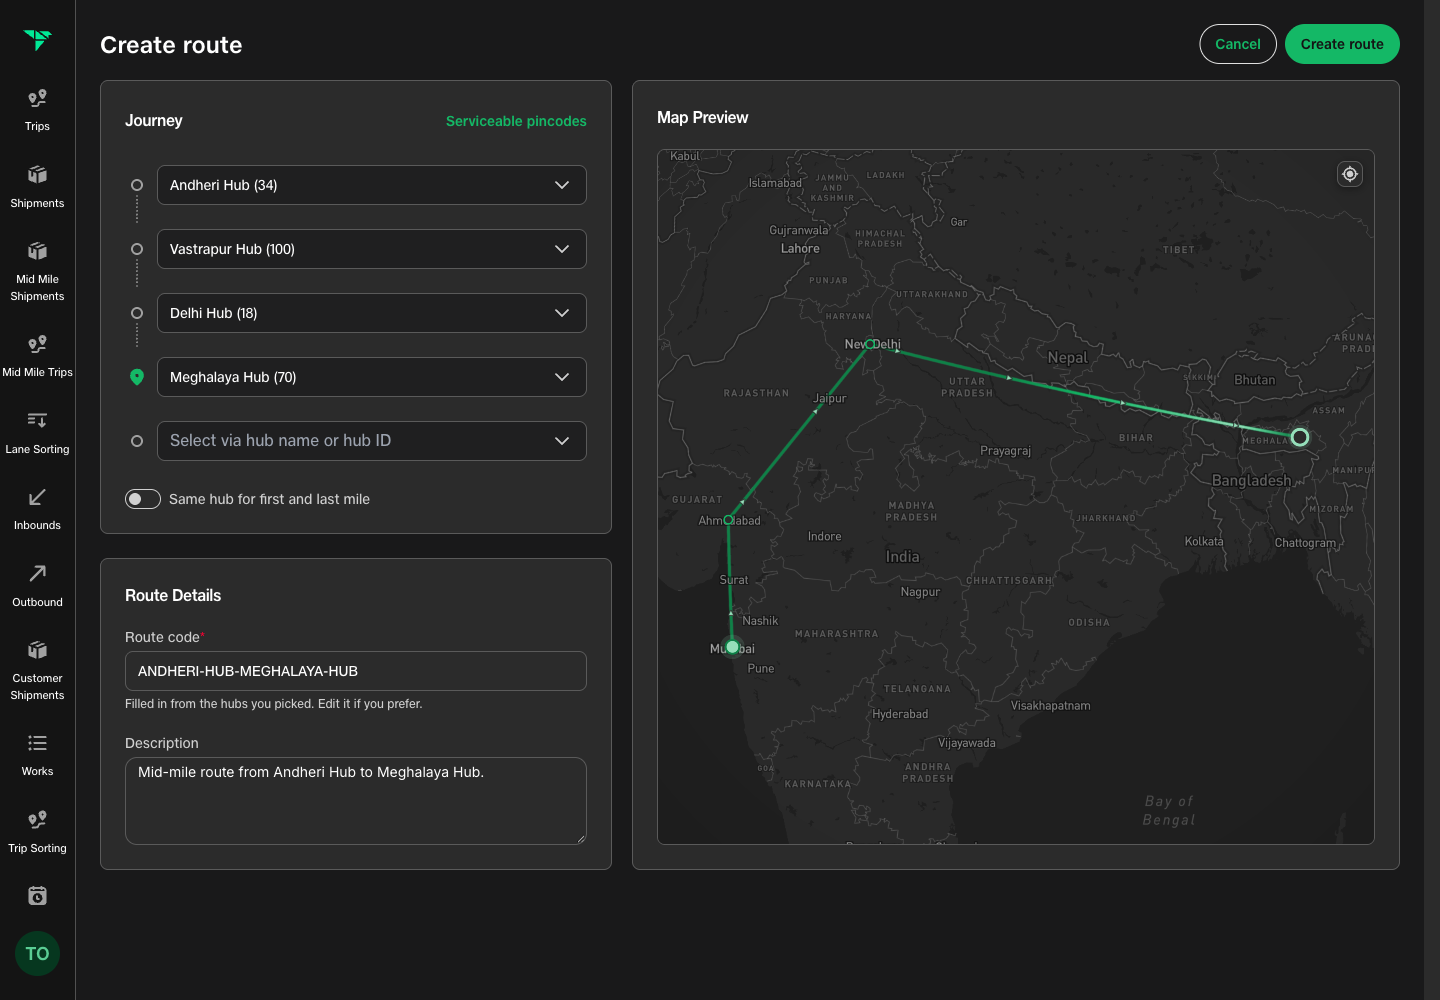Open the Andheri Hub (34) dropdown
Viewport: 1440px width, 1000px height.
pyautogui.click(x=372, y=185)
